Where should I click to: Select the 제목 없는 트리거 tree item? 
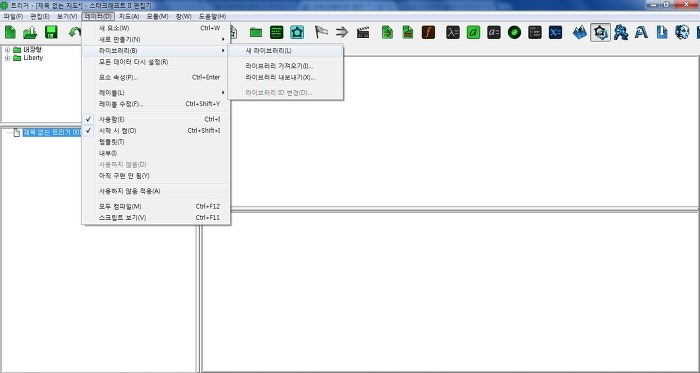pos(52,133)
